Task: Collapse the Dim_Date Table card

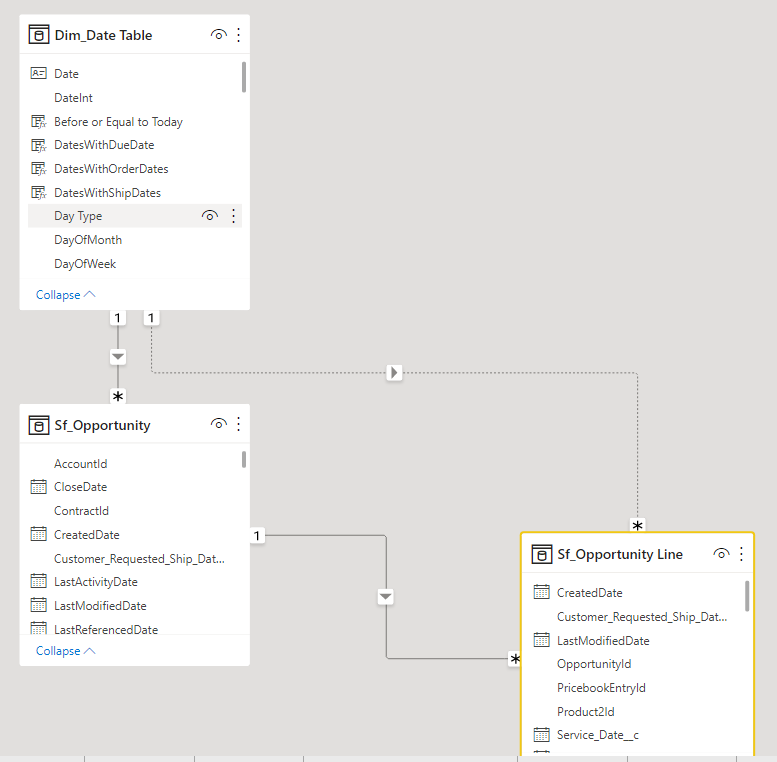Action: 65,295
